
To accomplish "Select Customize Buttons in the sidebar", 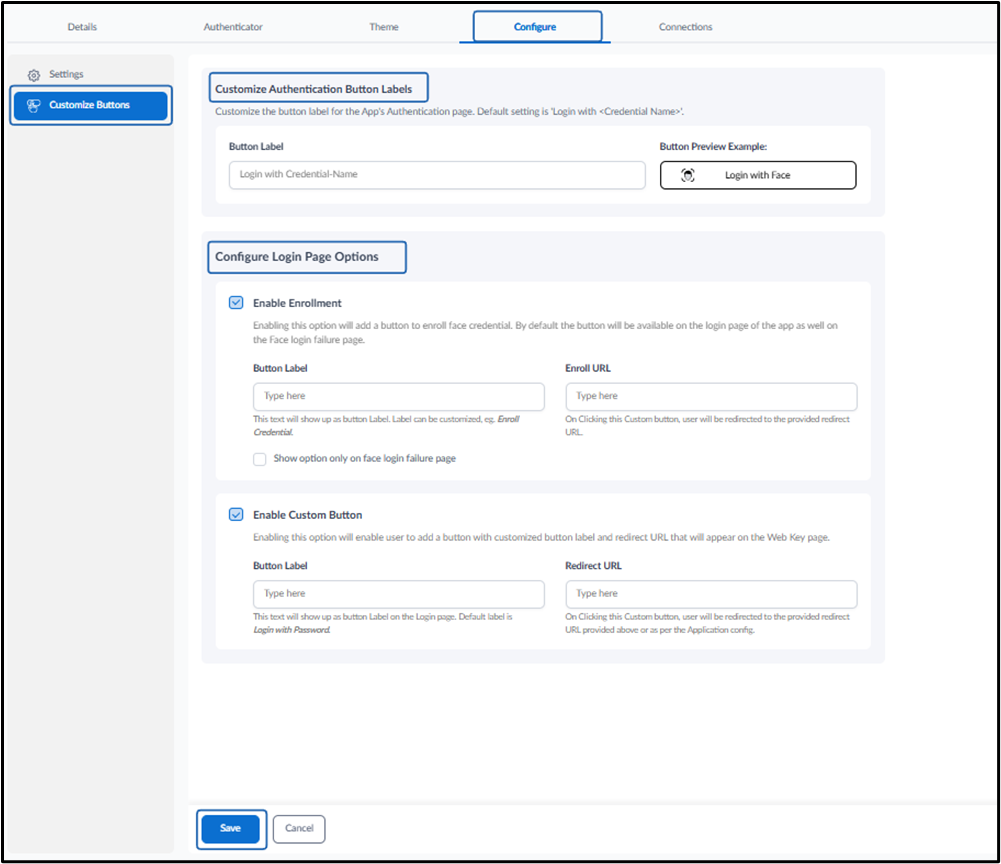I will (91, 105).
